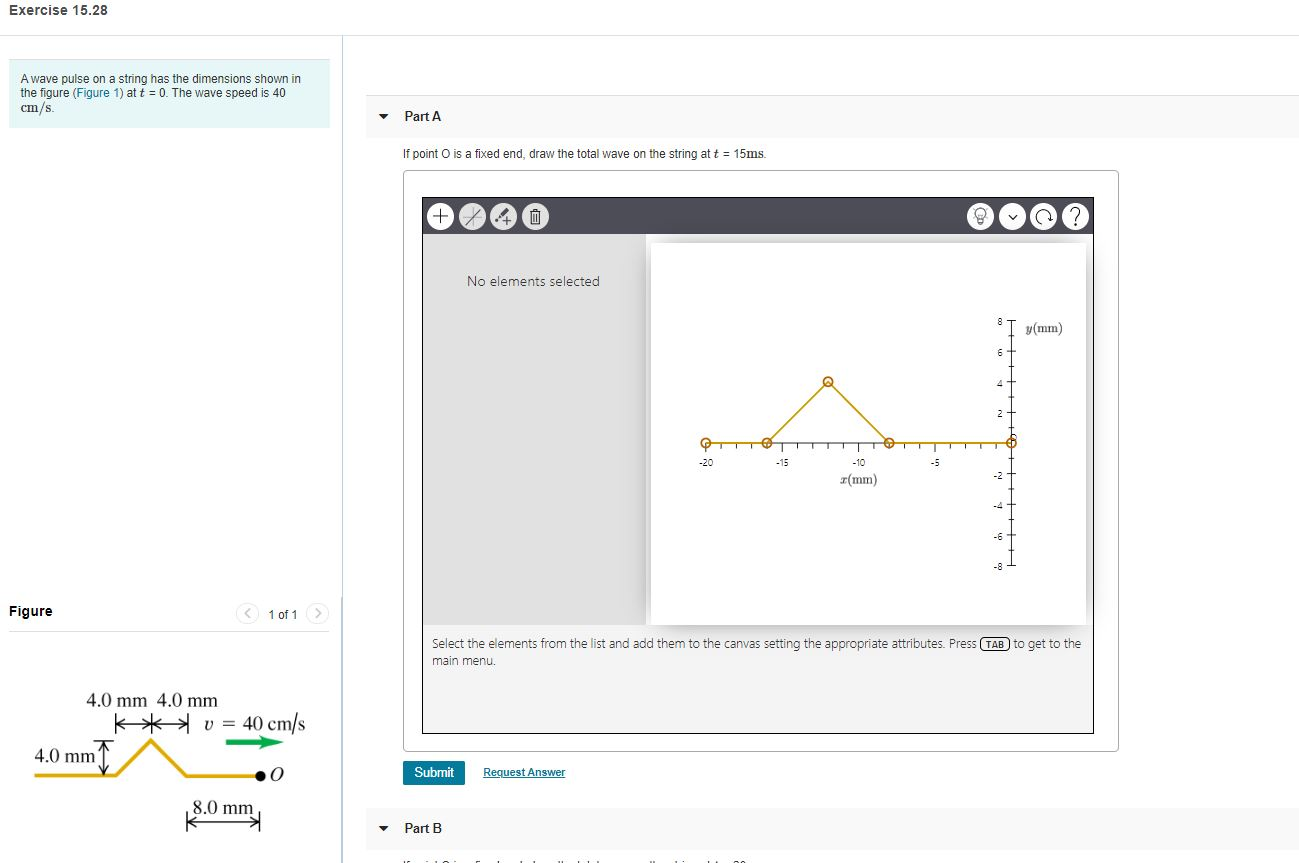Collapse the Part A section
The width and height of the screenshot is (1299, 863).
point(383,116)
